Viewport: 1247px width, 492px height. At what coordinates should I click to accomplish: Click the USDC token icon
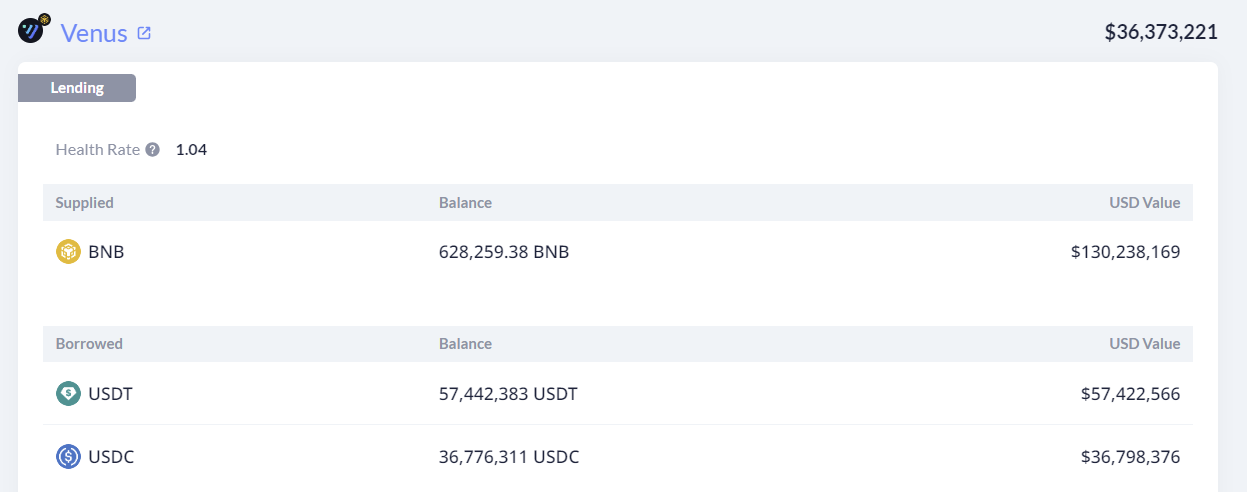pyautogui.click(x=68, y=457)
